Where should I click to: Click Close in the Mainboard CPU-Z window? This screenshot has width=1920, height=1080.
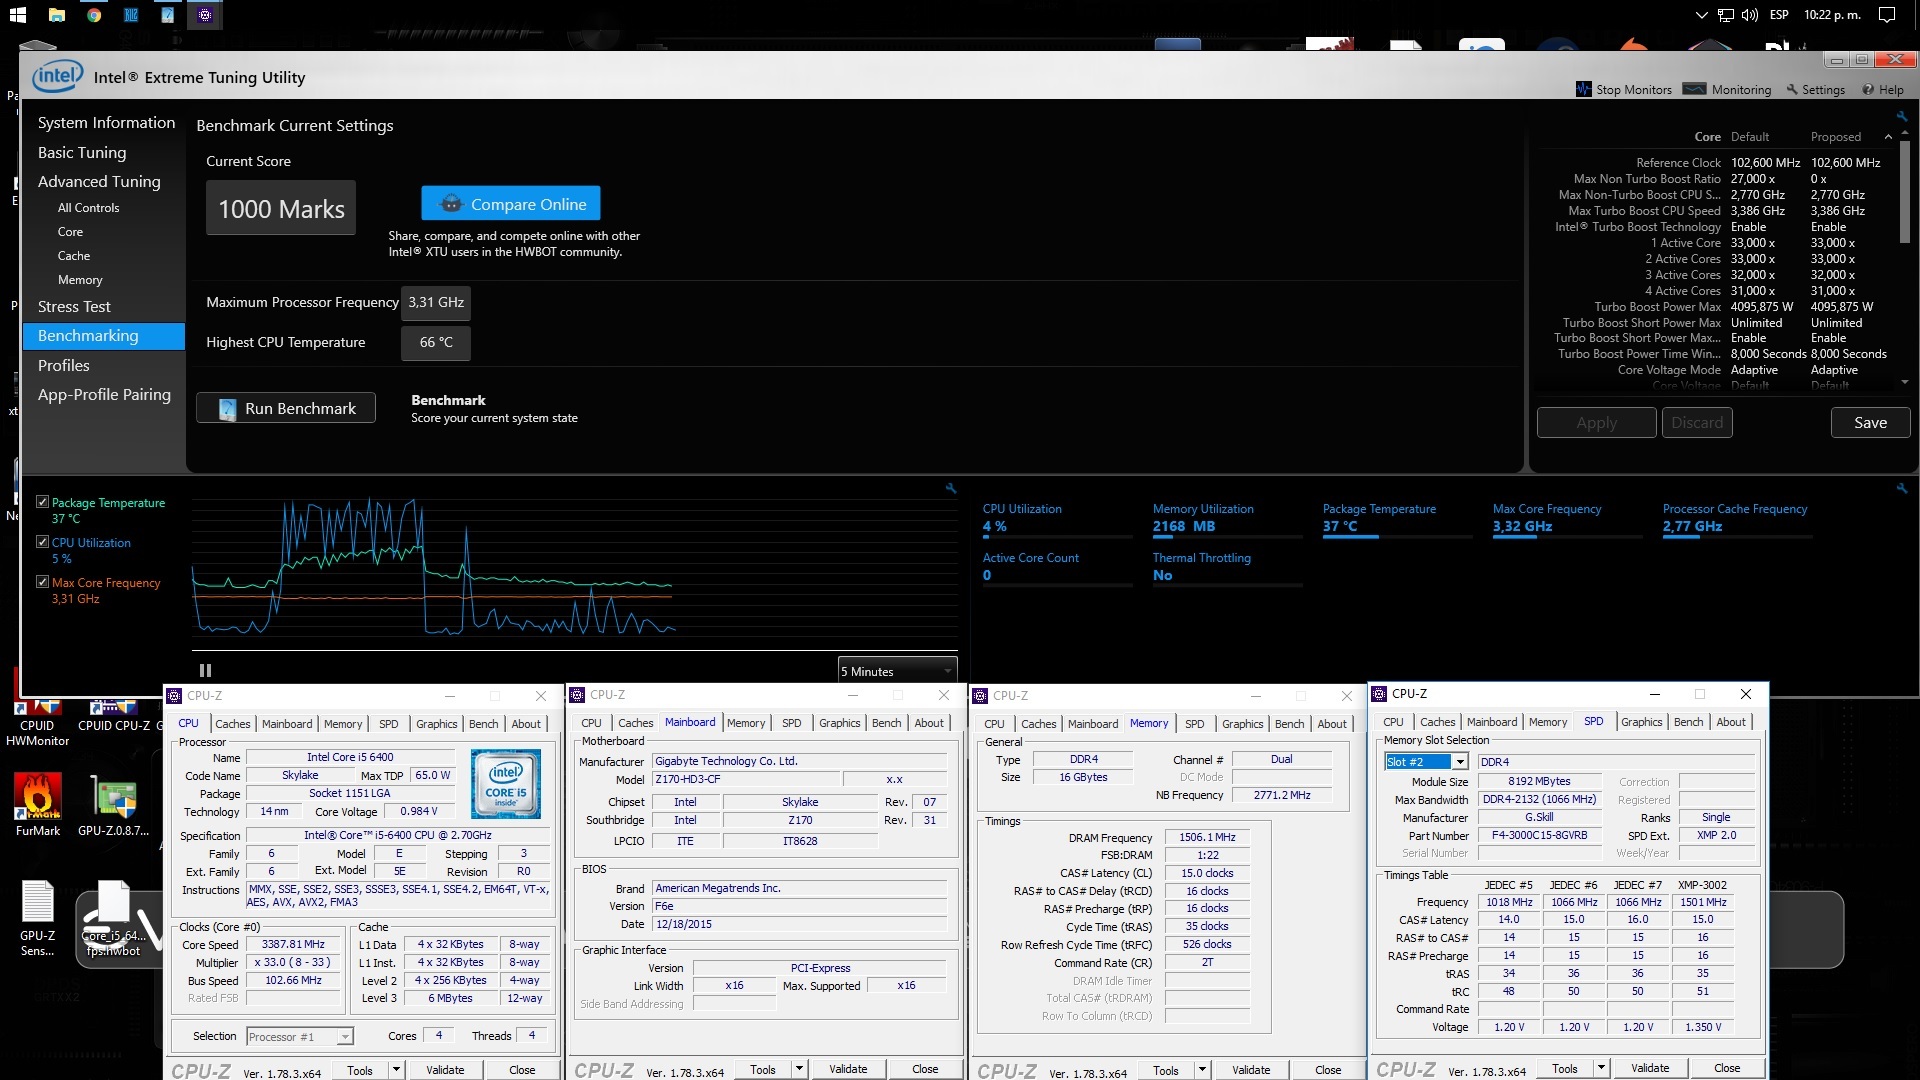(x=925, y=1069)
